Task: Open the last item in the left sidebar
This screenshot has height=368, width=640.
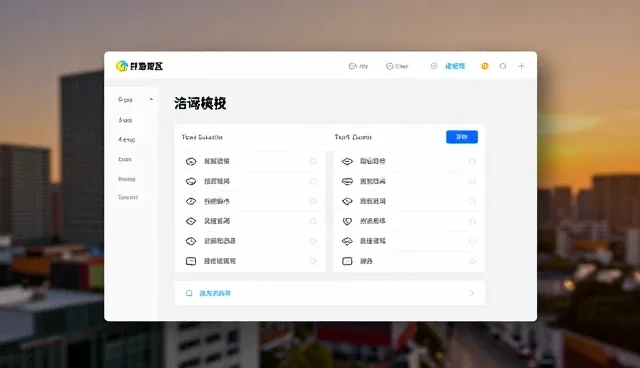Action: pyautogui.click(x=128, y=197)
